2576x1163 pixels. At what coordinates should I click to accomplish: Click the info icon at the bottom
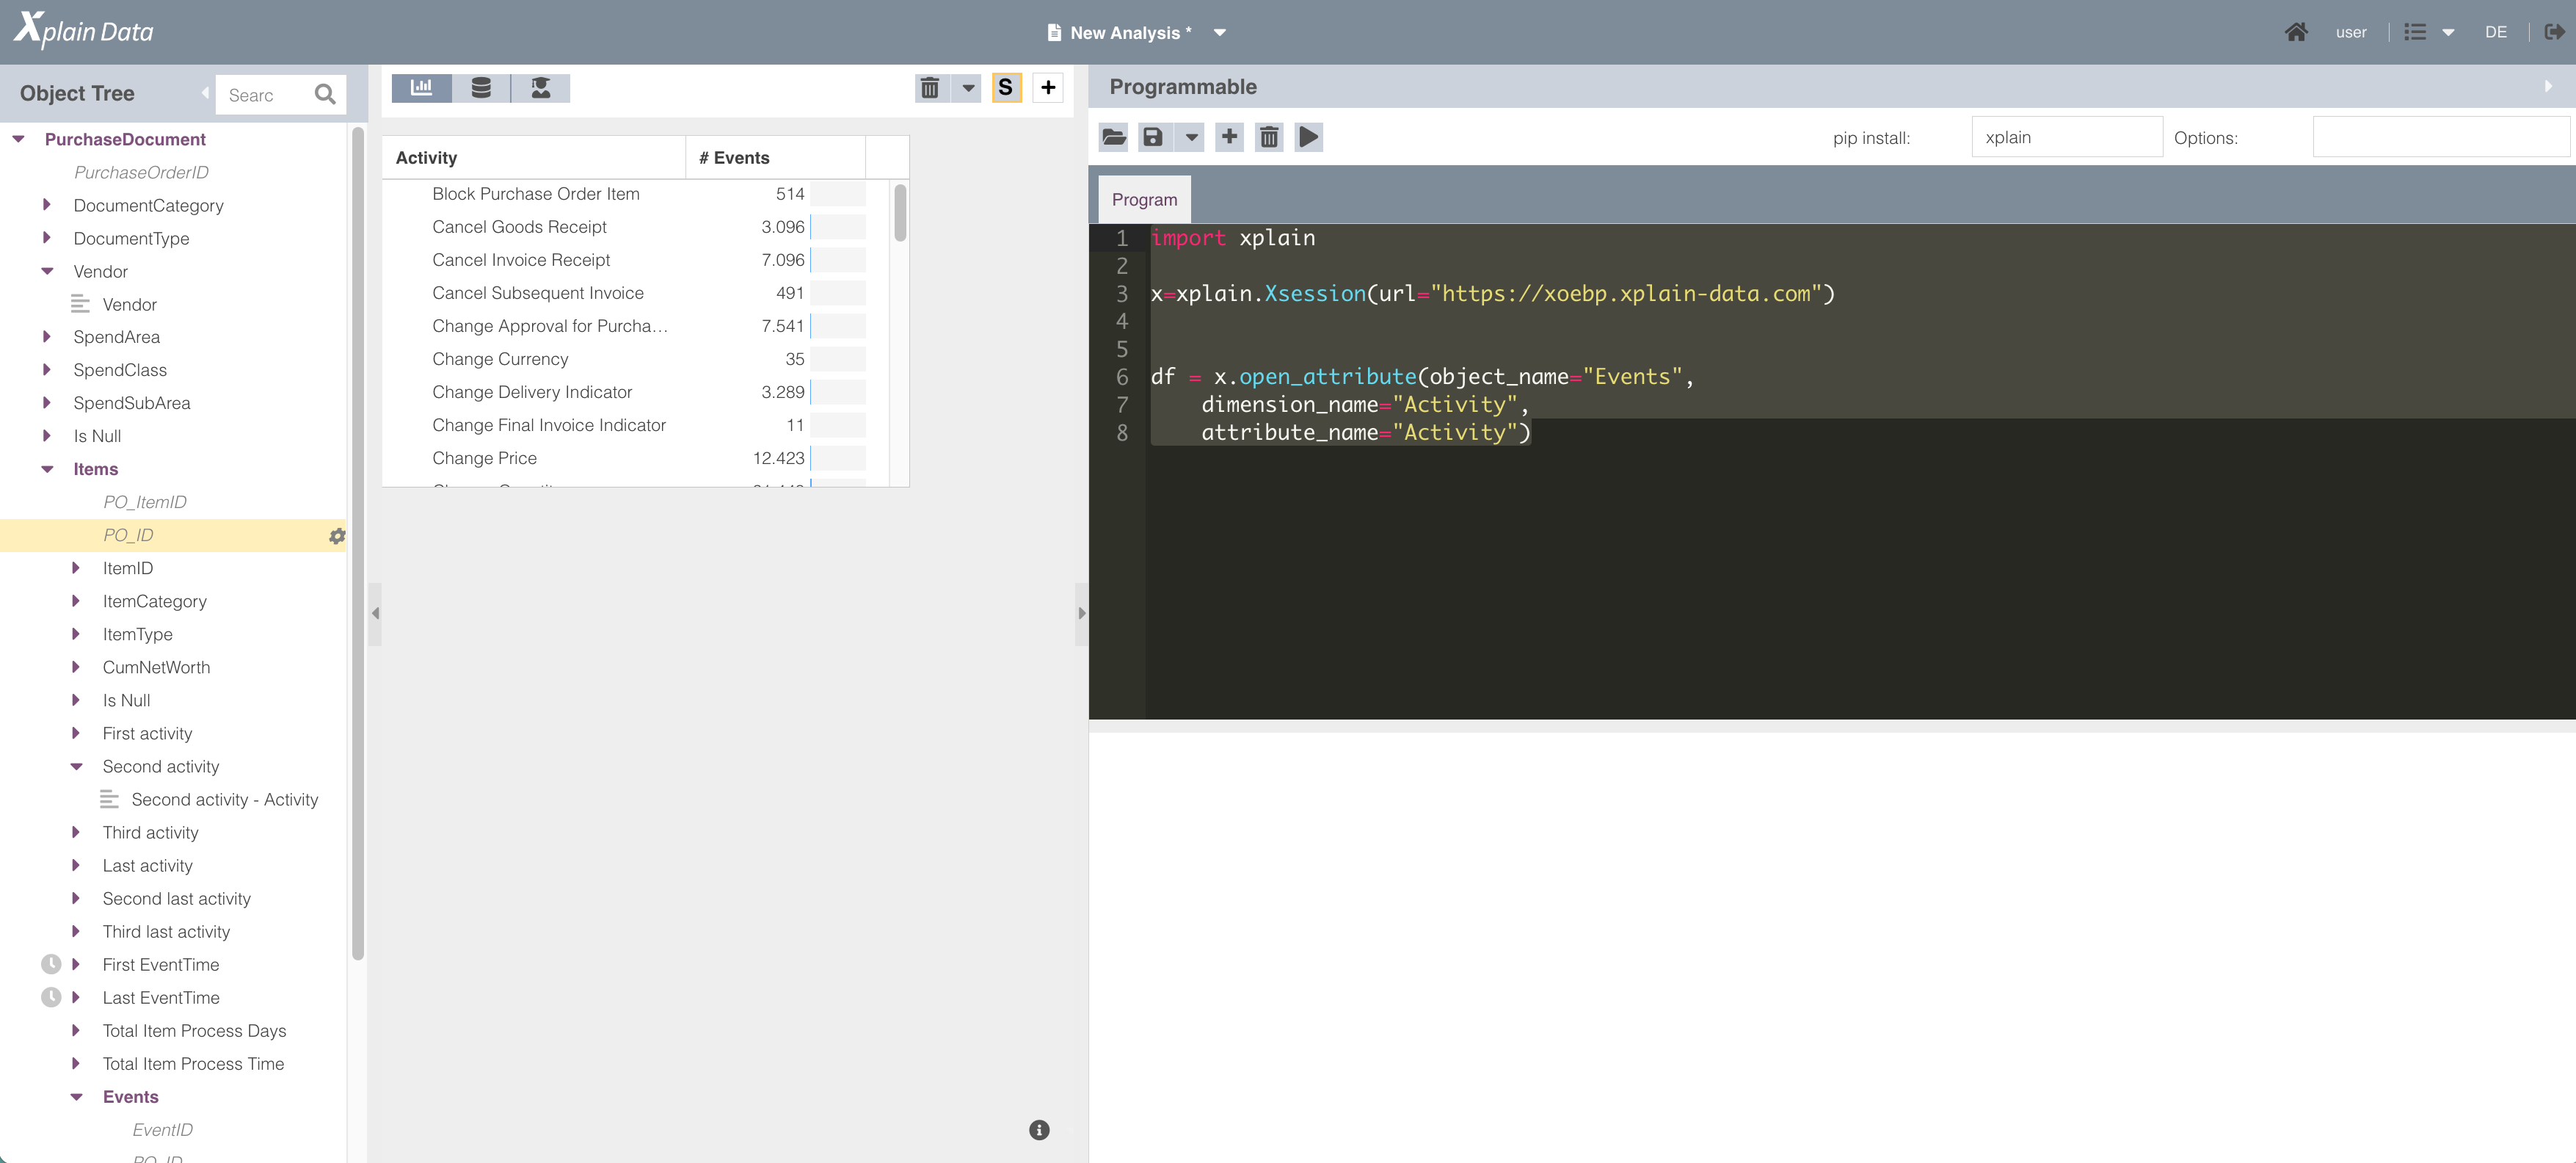coord(1039,1130)
